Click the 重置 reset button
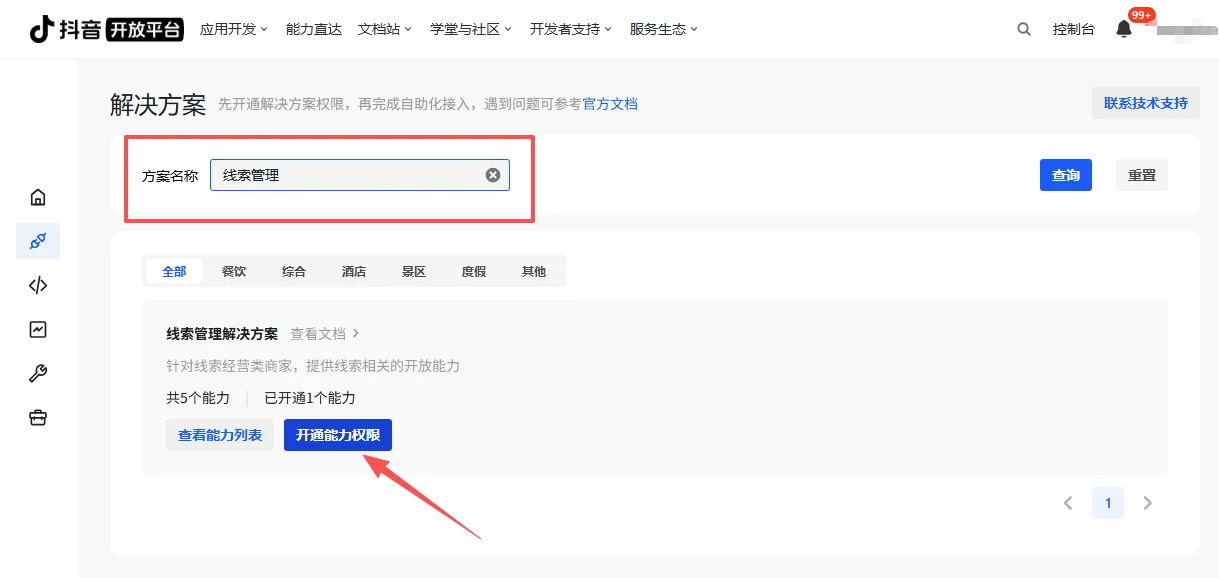The width and height of the screenshot is (1219, 578). pyautogui.click(x=1142, y=175)
